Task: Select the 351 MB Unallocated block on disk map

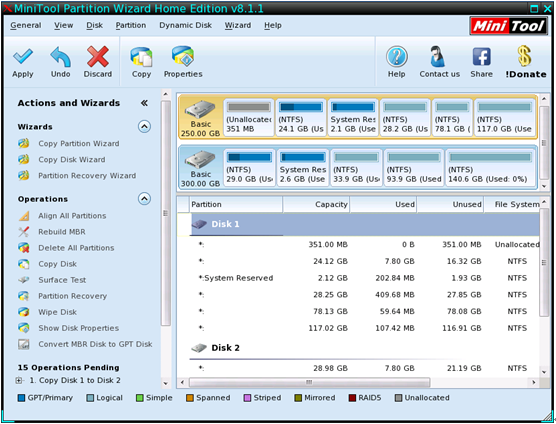Action: (x=249, y=118)
